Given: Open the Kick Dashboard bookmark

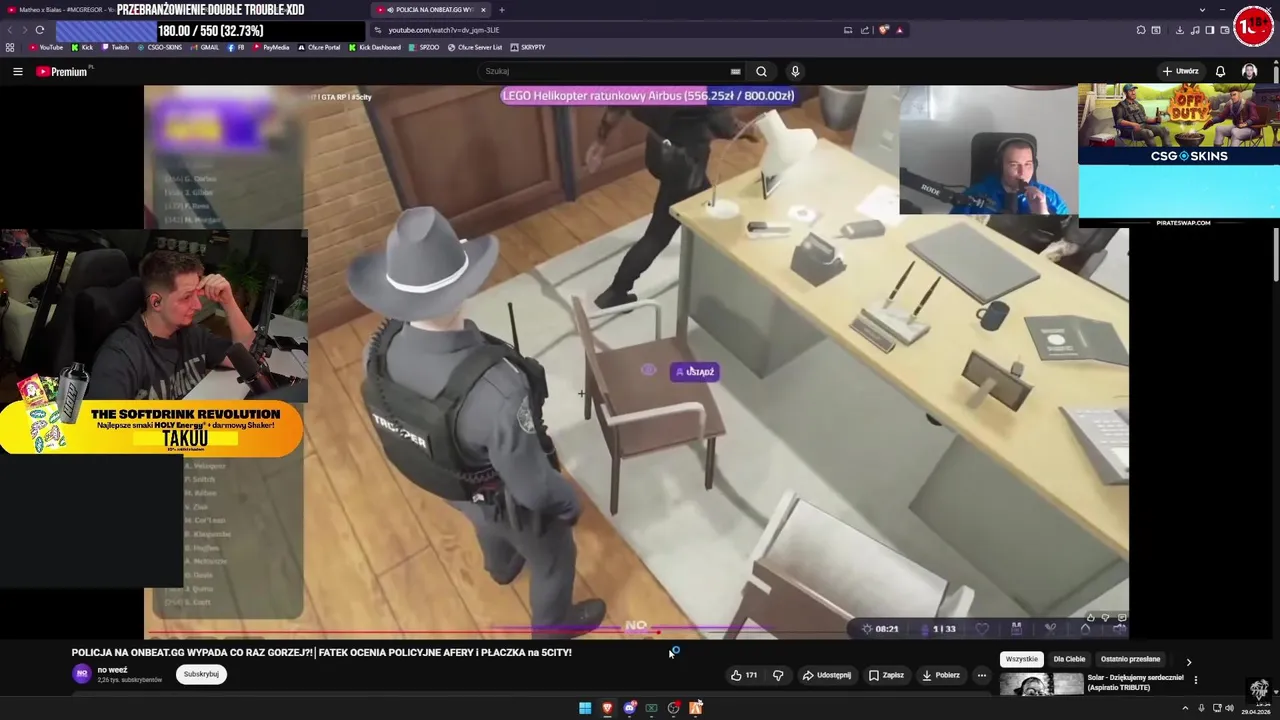Looking at the screenshot, I should [x=374, y=47].
